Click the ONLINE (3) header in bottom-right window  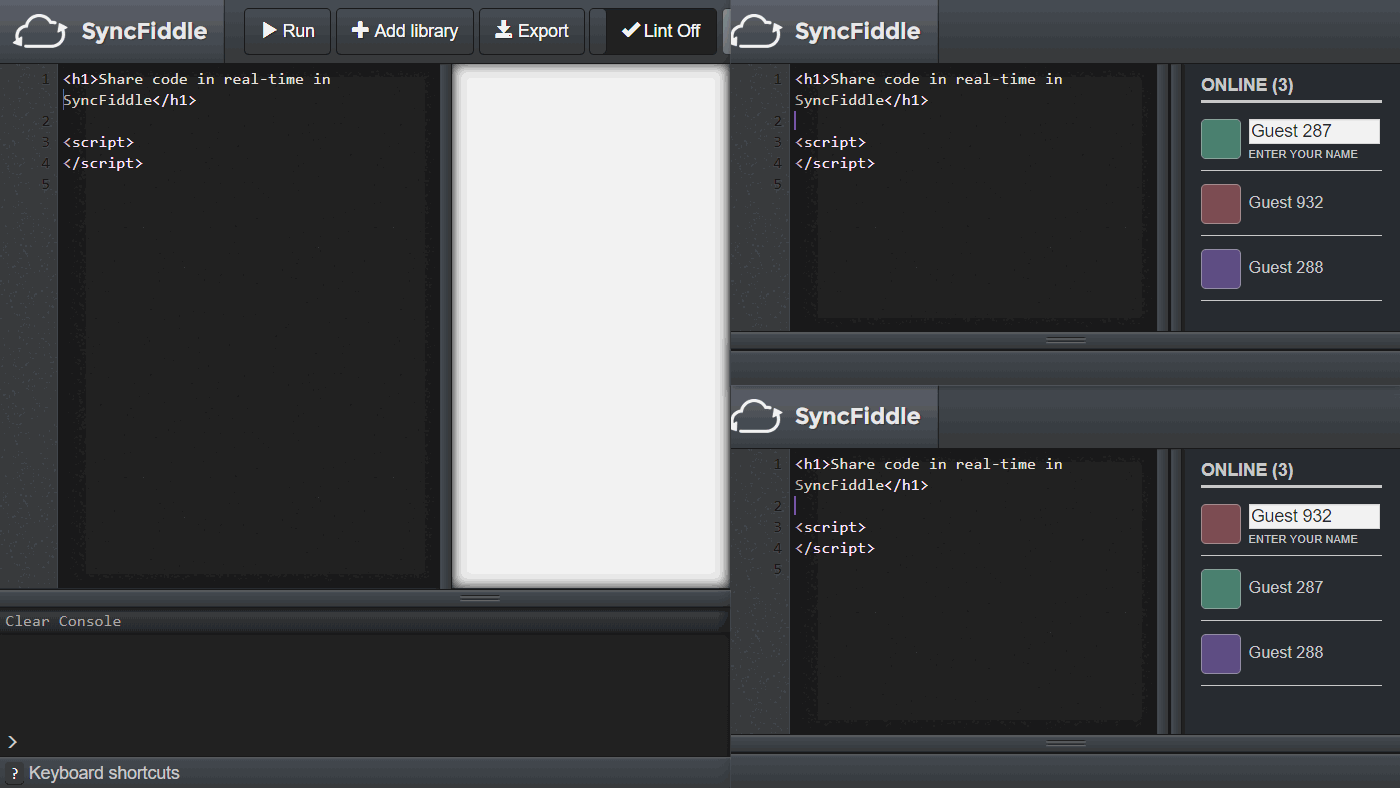coord(1247,470)
